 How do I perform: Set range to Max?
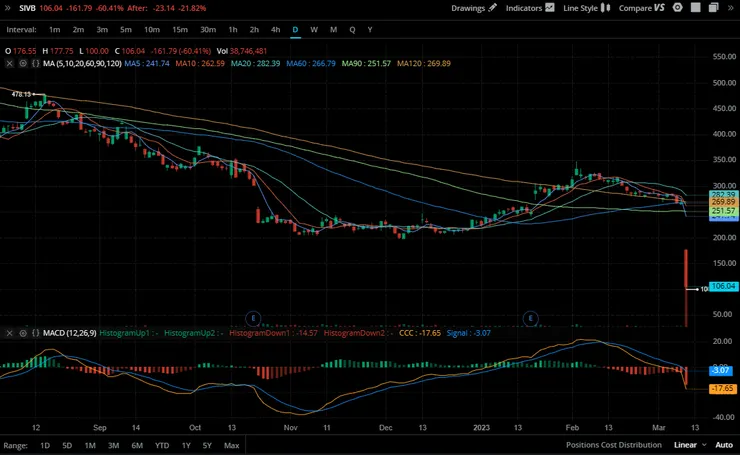pos(231,445)
